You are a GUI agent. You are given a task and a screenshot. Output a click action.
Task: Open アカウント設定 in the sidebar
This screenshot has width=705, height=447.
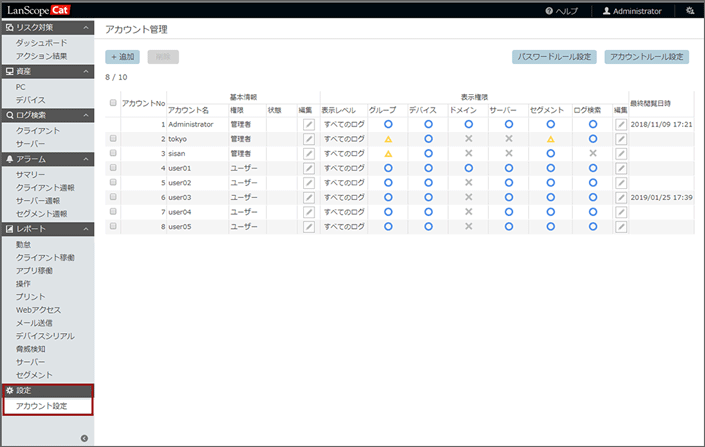[x=42, y=405]
